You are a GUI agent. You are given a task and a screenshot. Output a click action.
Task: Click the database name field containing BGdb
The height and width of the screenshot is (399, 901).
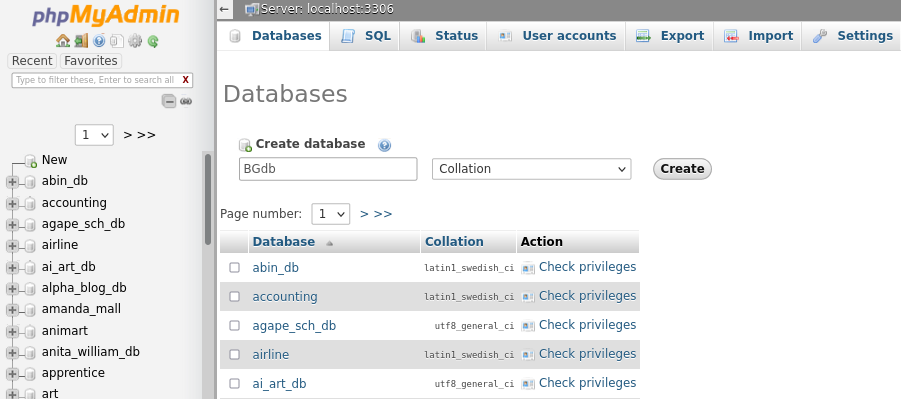(x=328, y=169)
